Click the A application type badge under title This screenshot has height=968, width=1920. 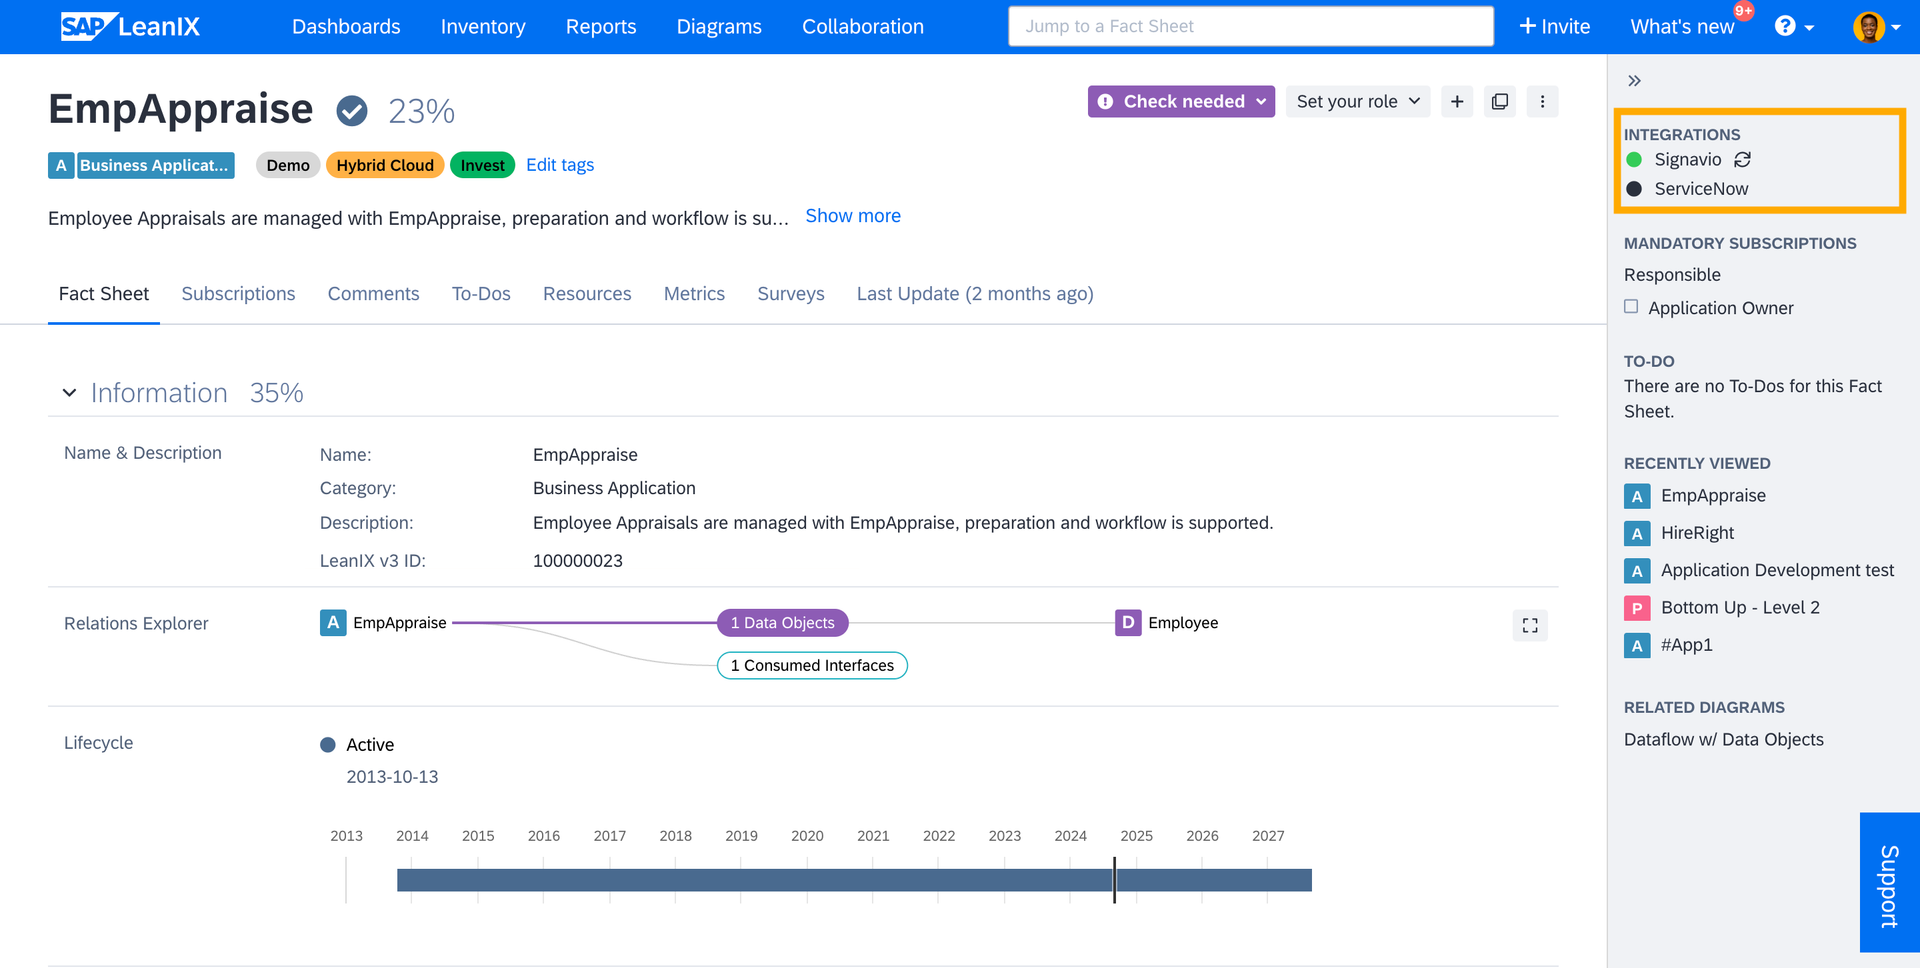click(x=61, y=166)
